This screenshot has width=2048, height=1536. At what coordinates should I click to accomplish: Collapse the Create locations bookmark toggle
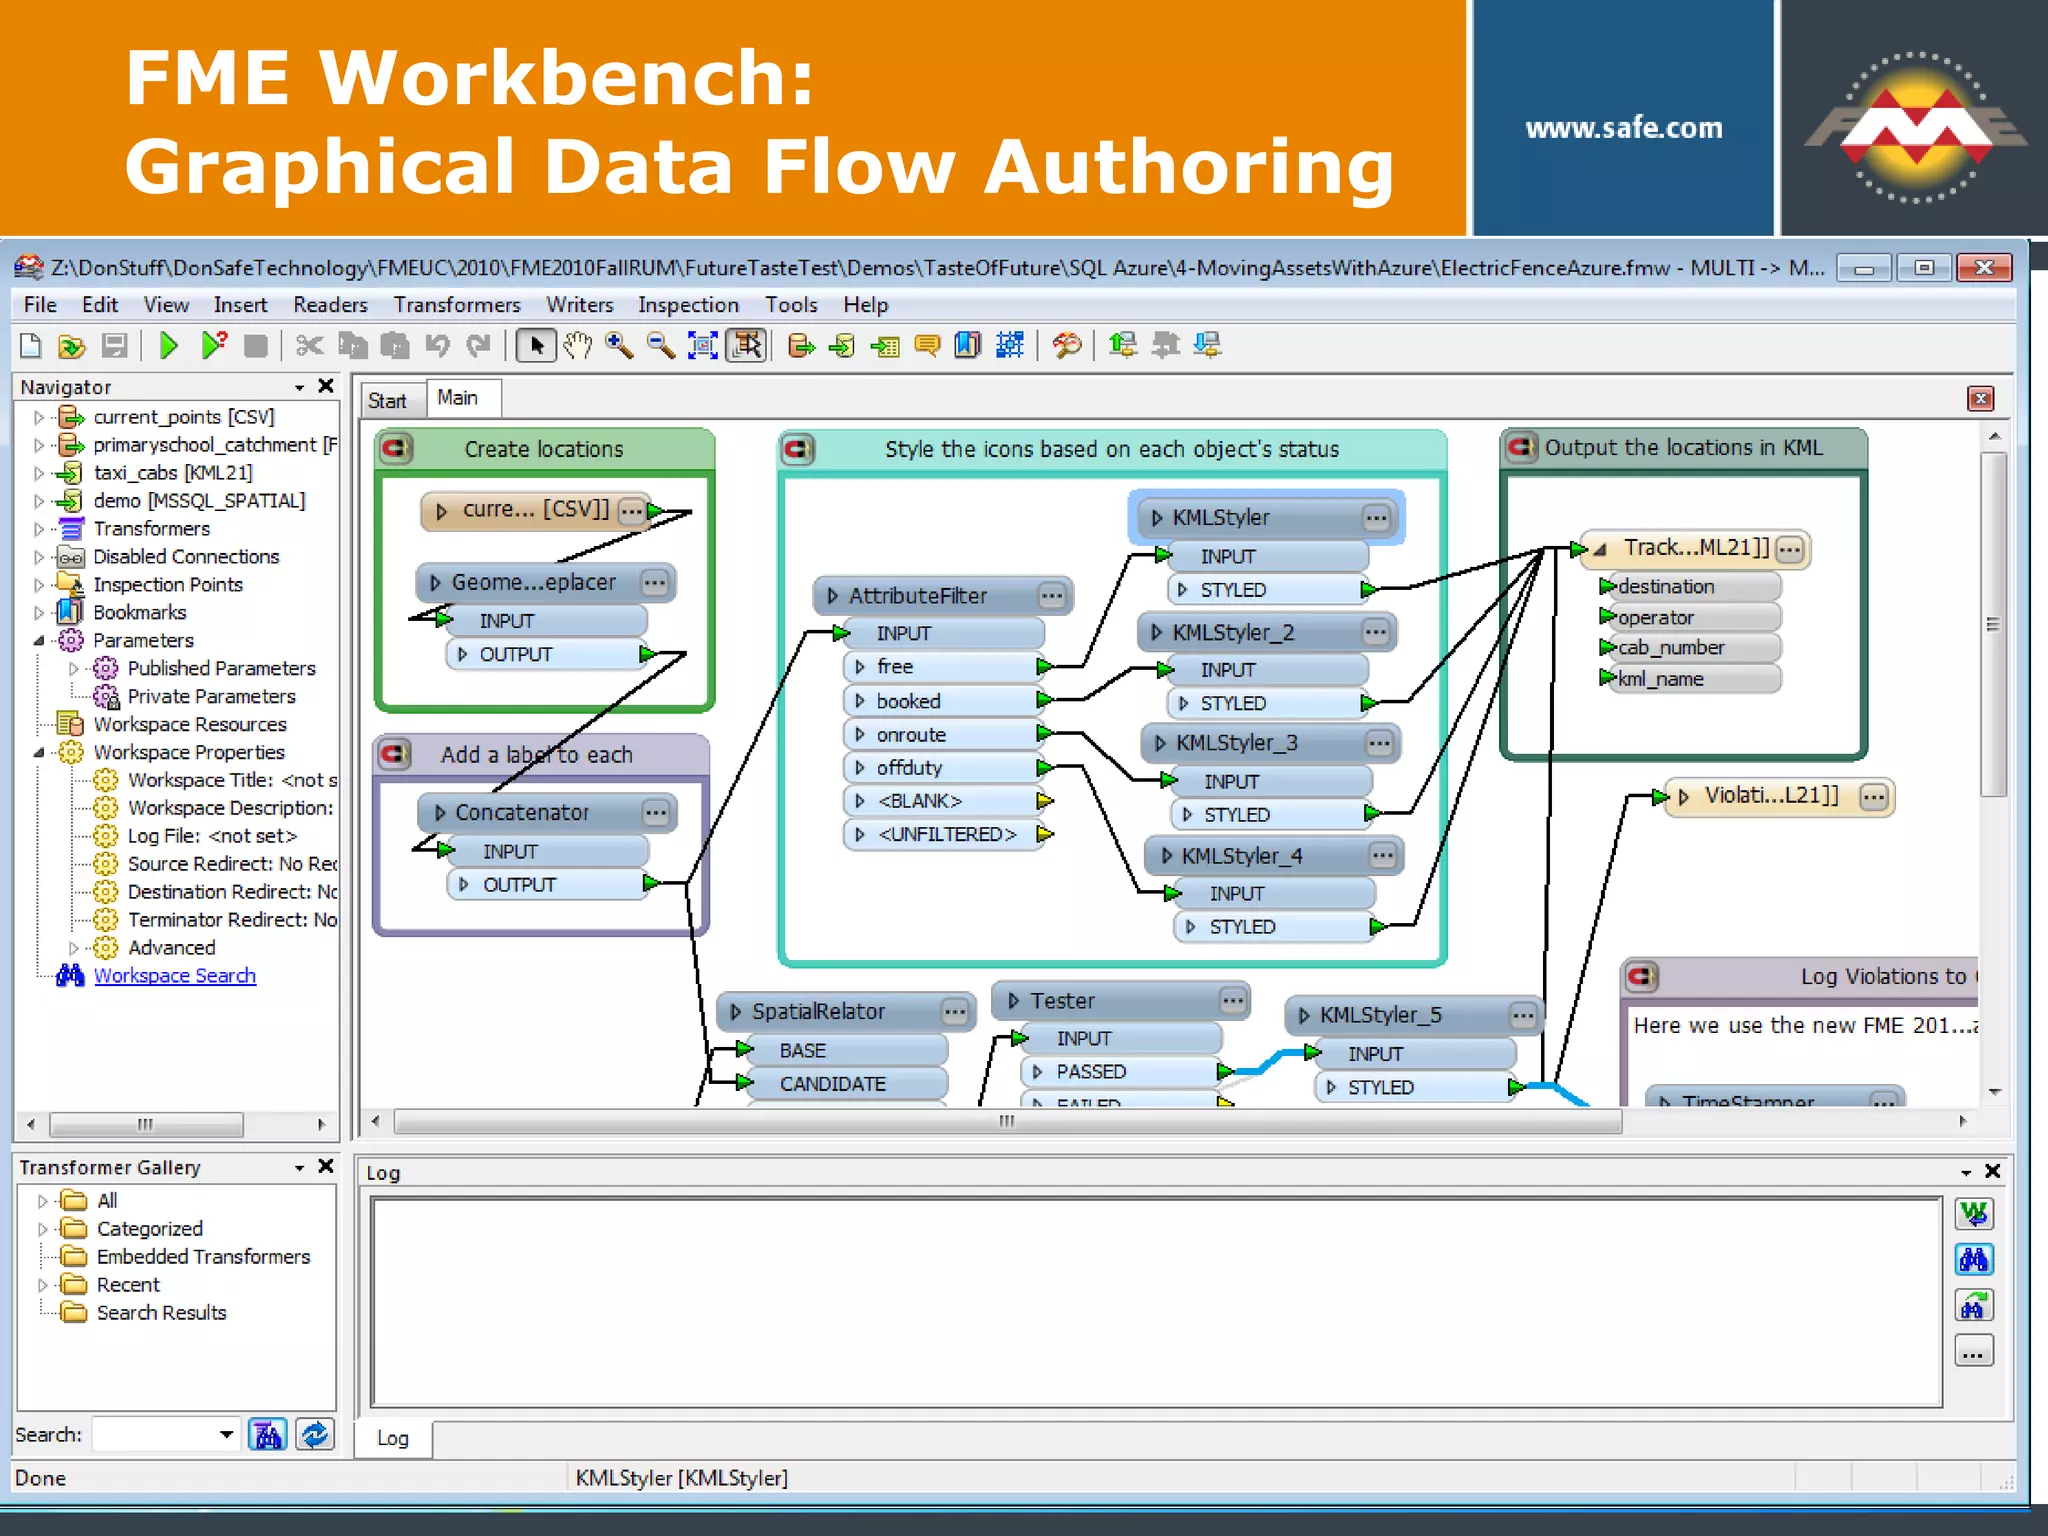click(x=396, y=448)
